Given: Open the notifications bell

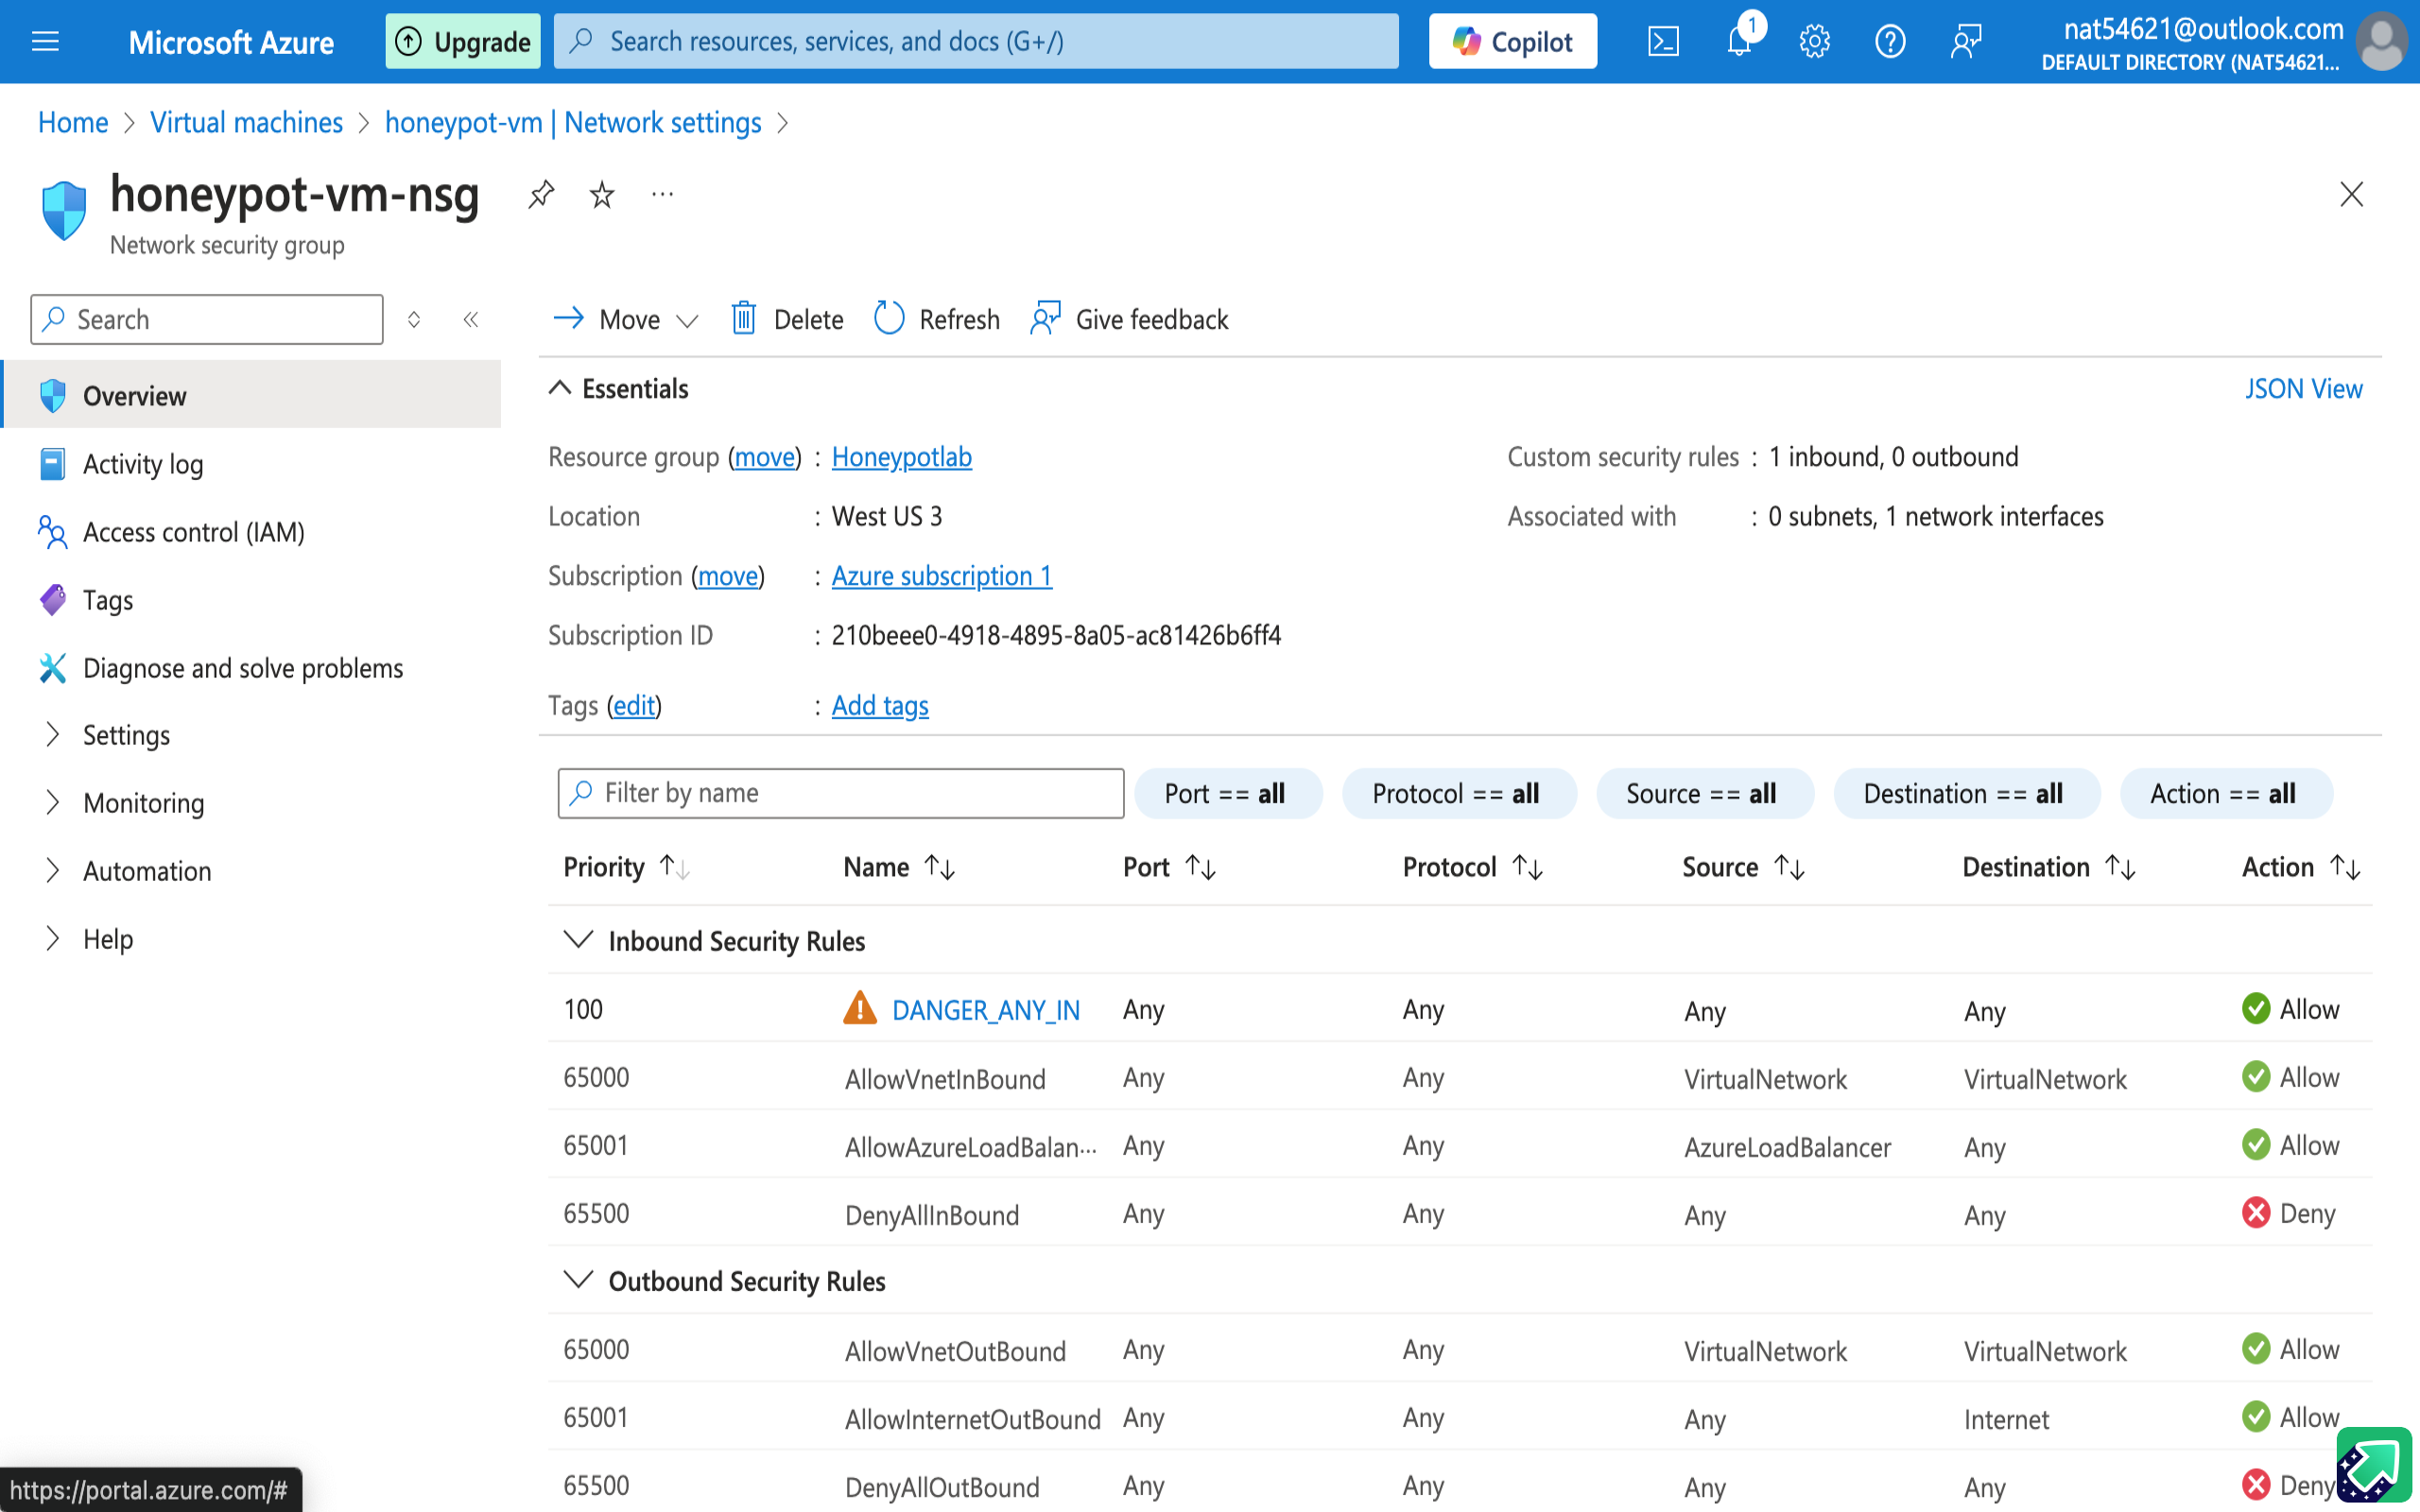Looking at the screenshot, I should pos(1739,41).
